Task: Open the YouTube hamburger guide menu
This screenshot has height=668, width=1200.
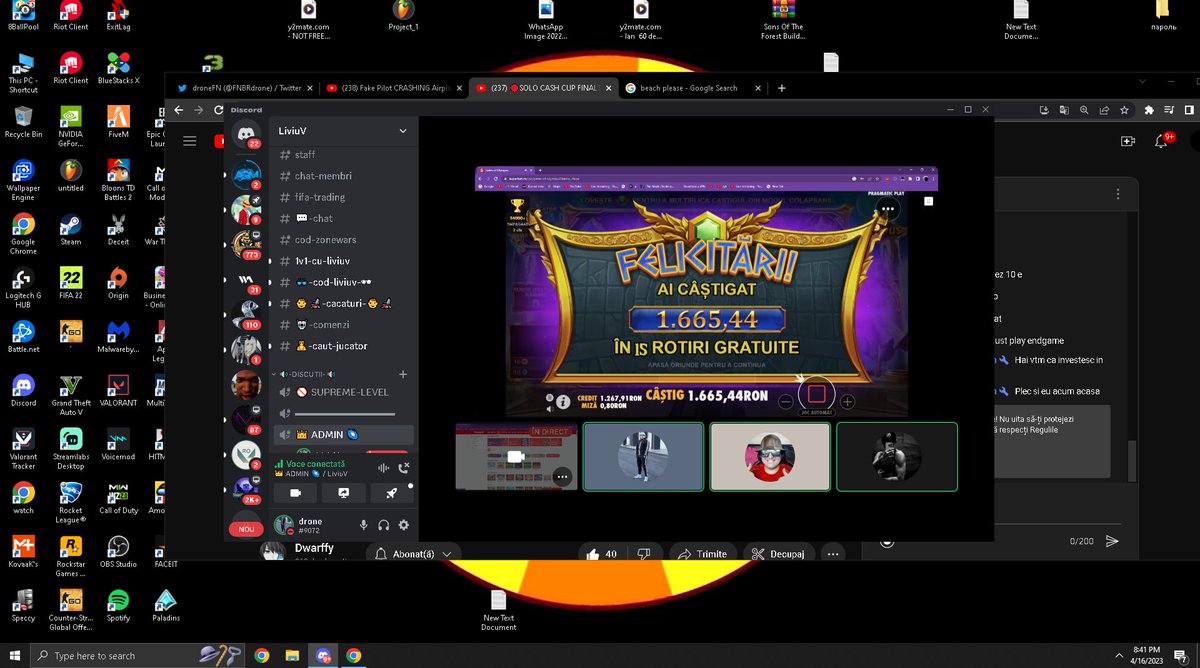Action: click(189, 141)
